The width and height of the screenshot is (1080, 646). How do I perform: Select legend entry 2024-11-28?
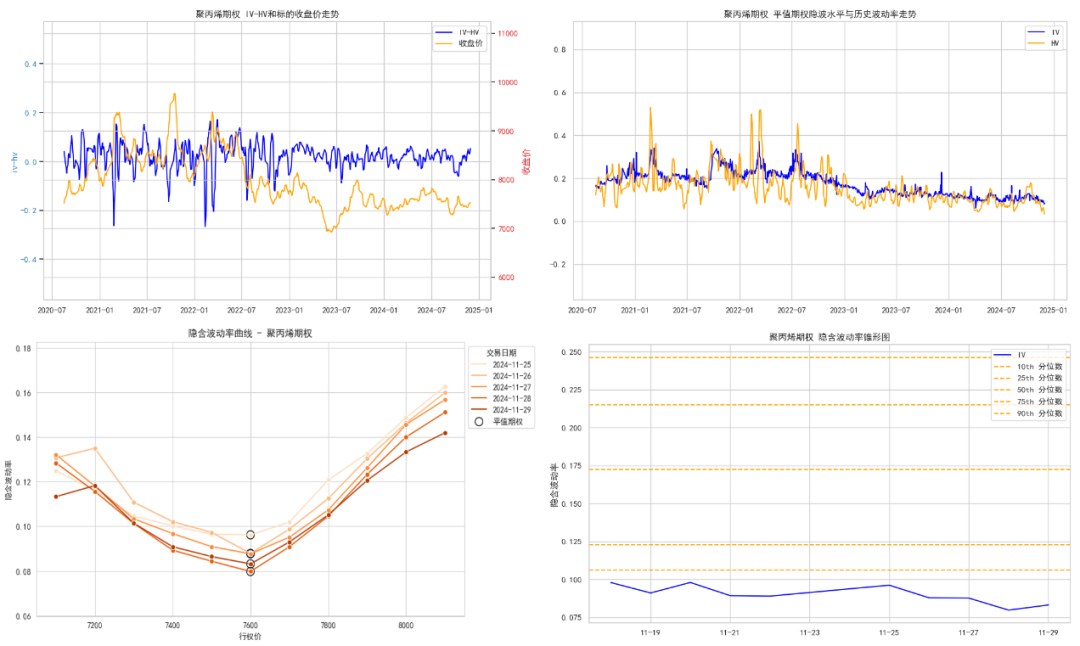(501, 398)
